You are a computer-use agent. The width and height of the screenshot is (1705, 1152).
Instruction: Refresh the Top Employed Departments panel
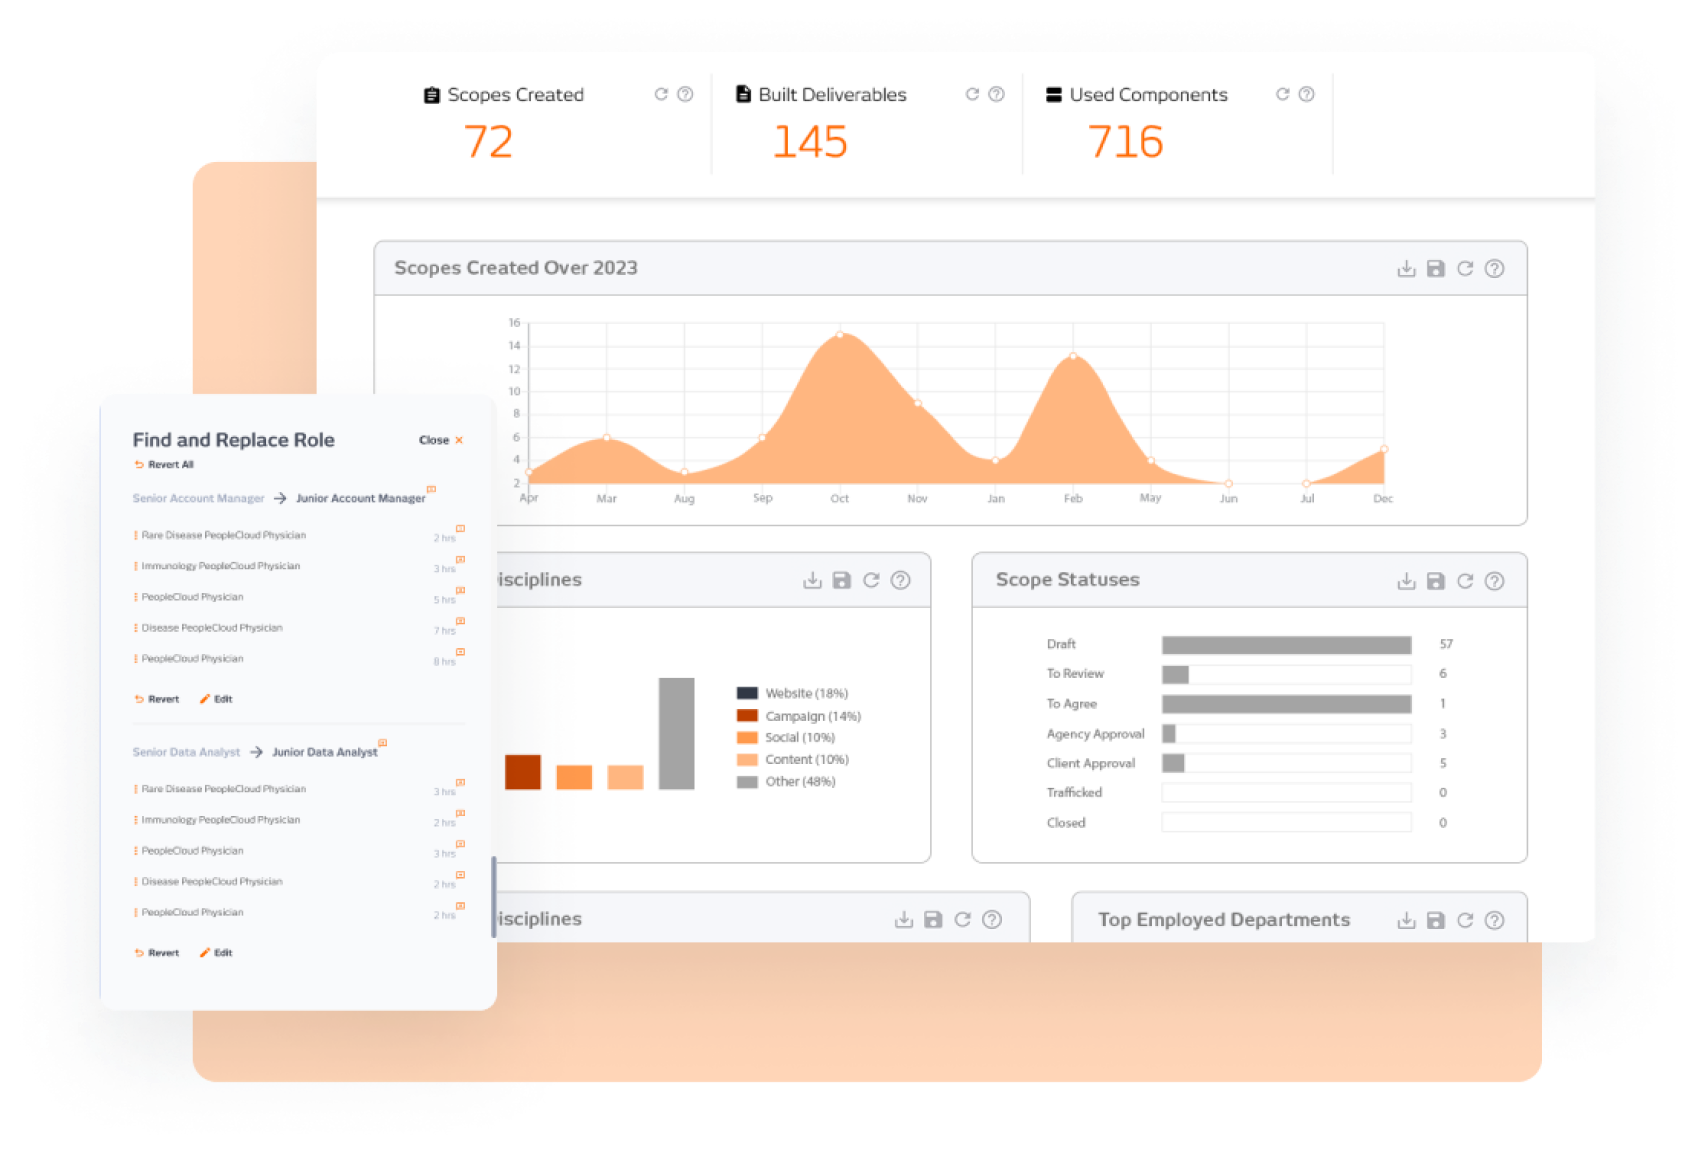click(1466, 920)
